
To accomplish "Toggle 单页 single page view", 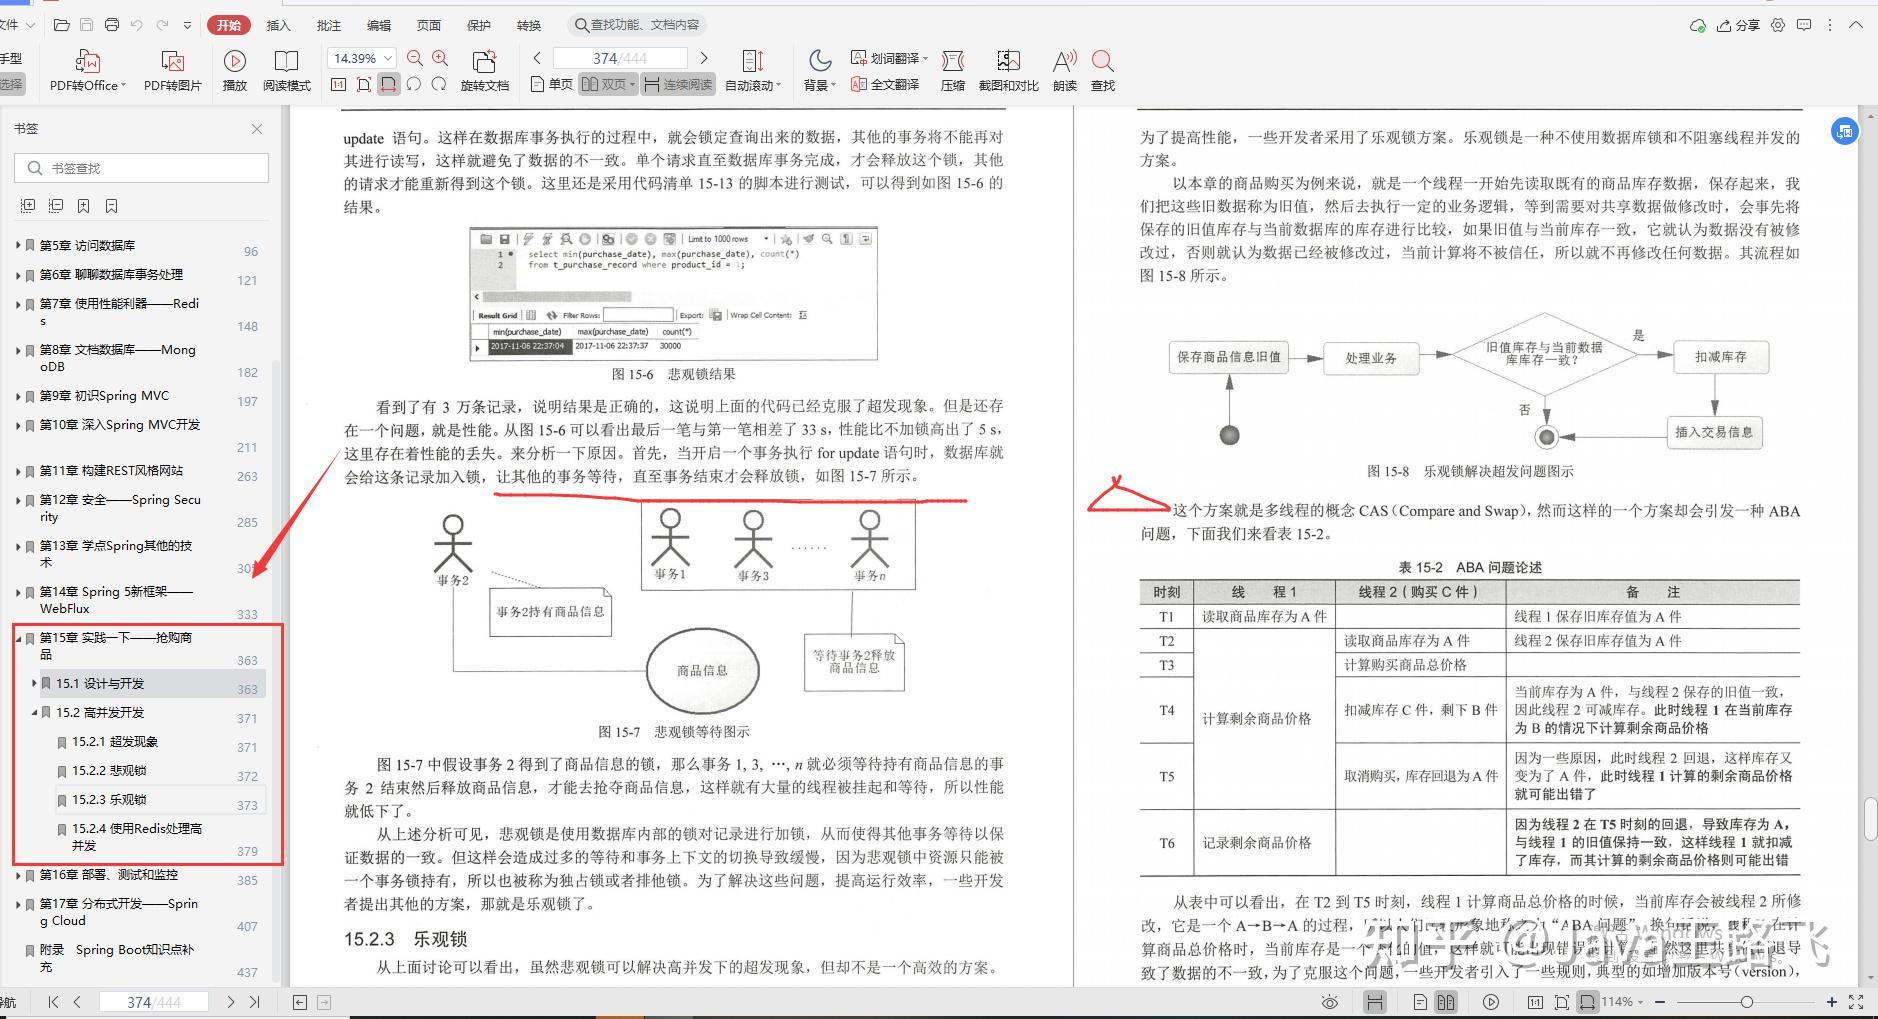I will 551,85.
